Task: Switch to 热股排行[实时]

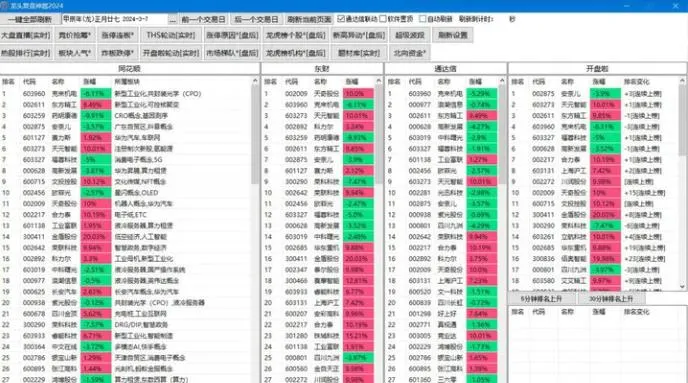Action: click(26, 53)
